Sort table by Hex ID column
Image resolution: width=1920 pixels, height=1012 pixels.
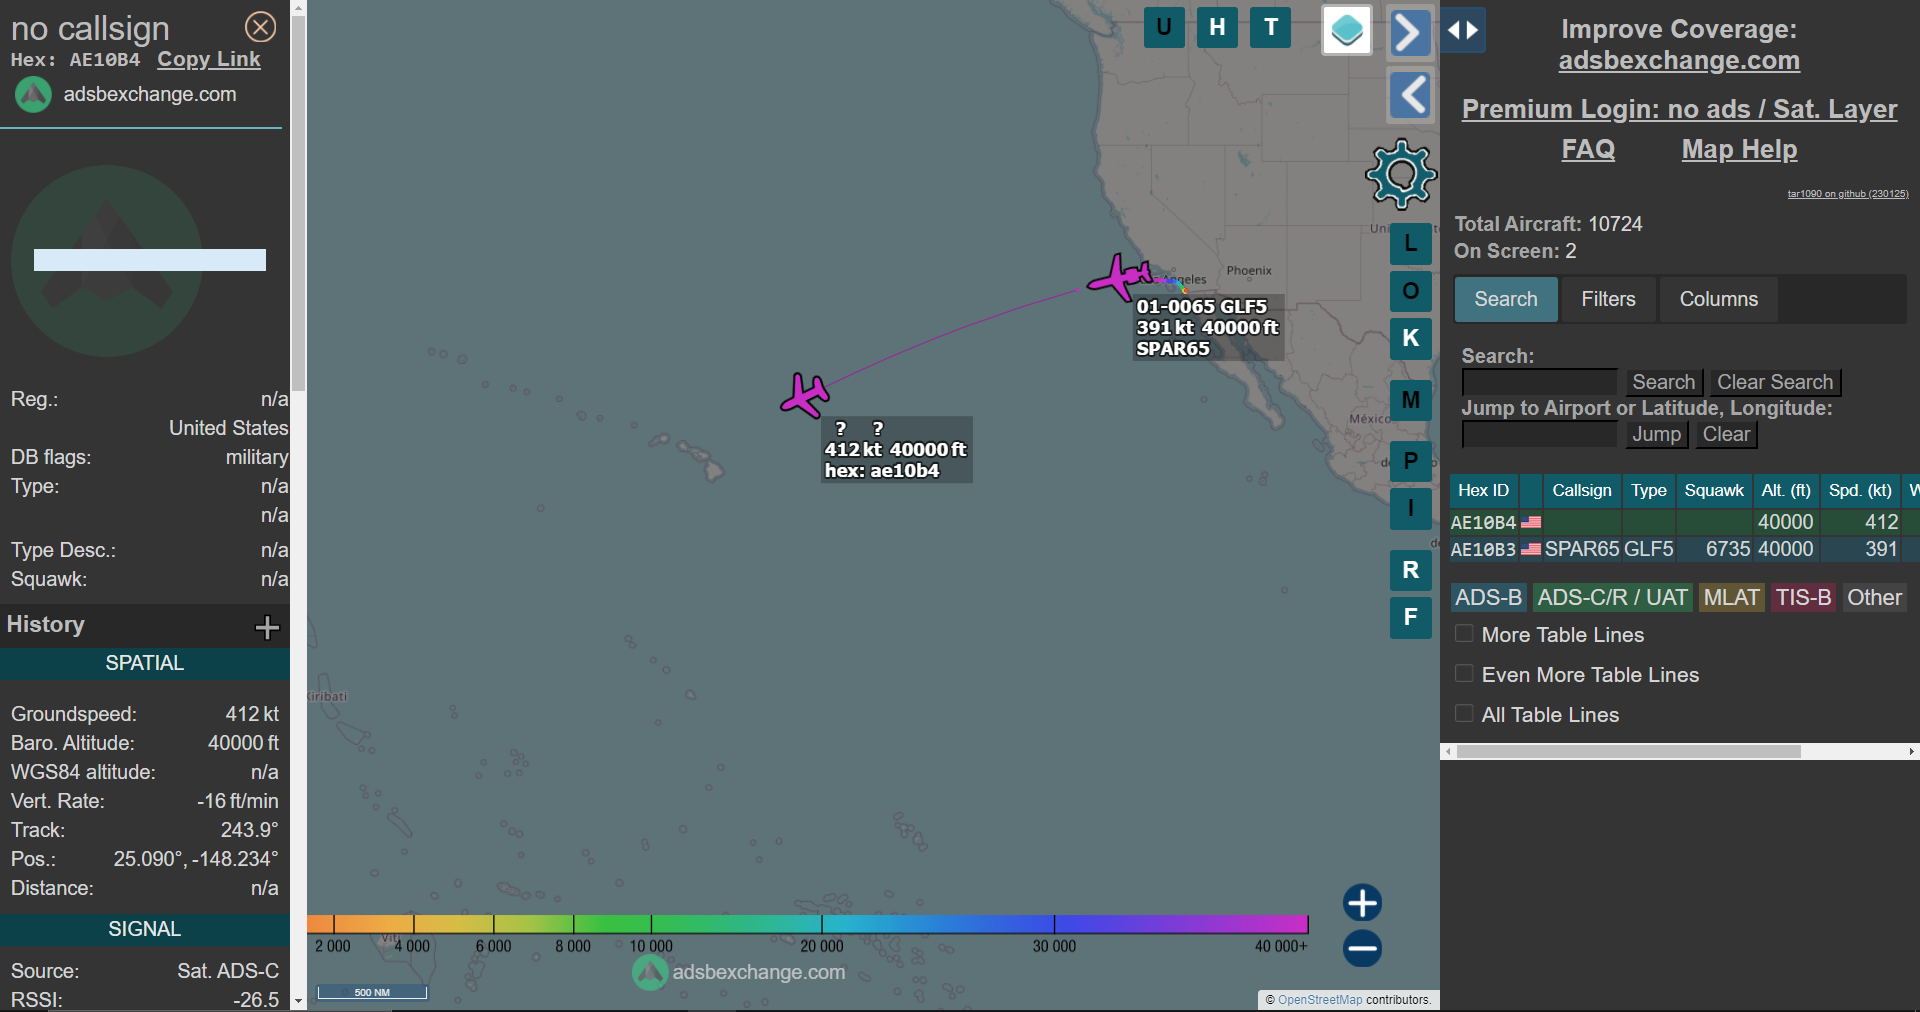pyautogui.click(x=1483, y=491)
